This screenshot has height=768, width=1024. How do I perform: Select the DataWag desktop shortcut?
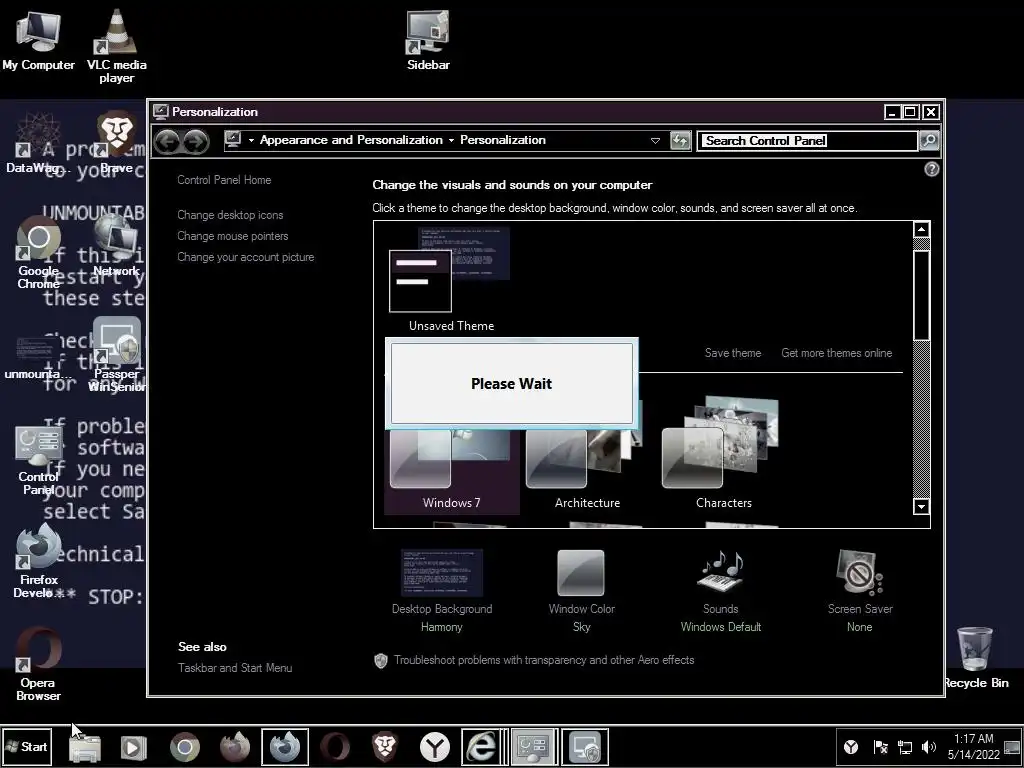pos(38,142)
